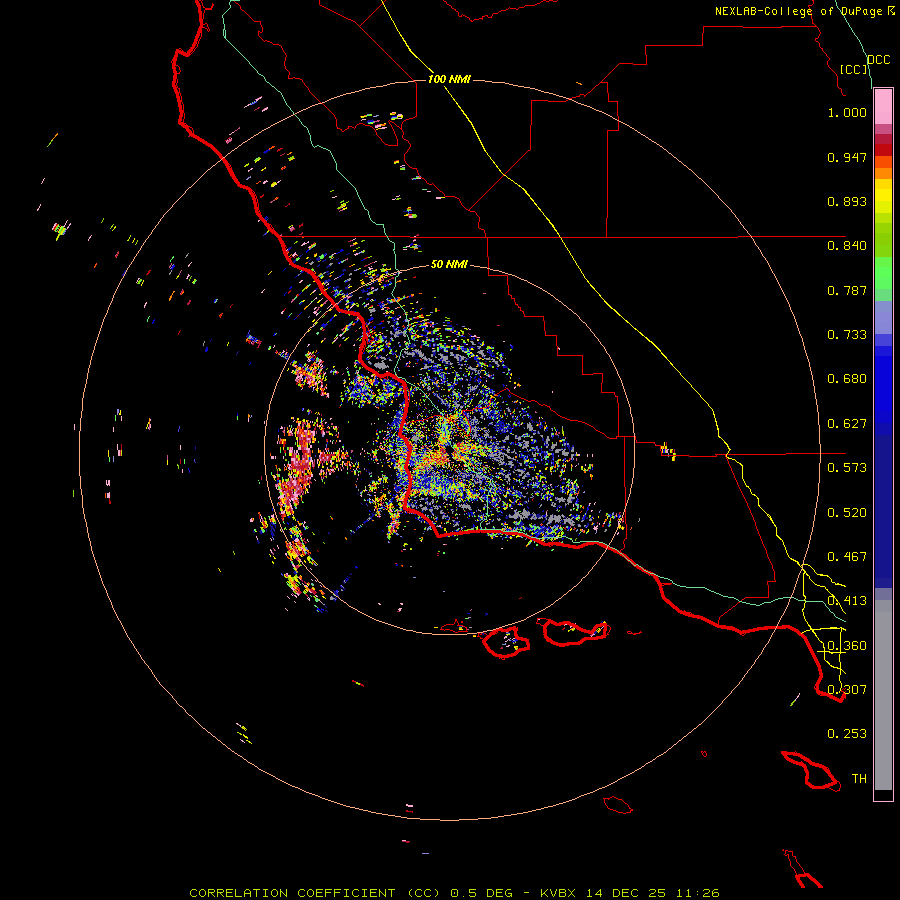Viewport: 900px width, 900px height.
Task: Click the 0.947 scale value
Action: pyautogui.click(x=847, y=157)
